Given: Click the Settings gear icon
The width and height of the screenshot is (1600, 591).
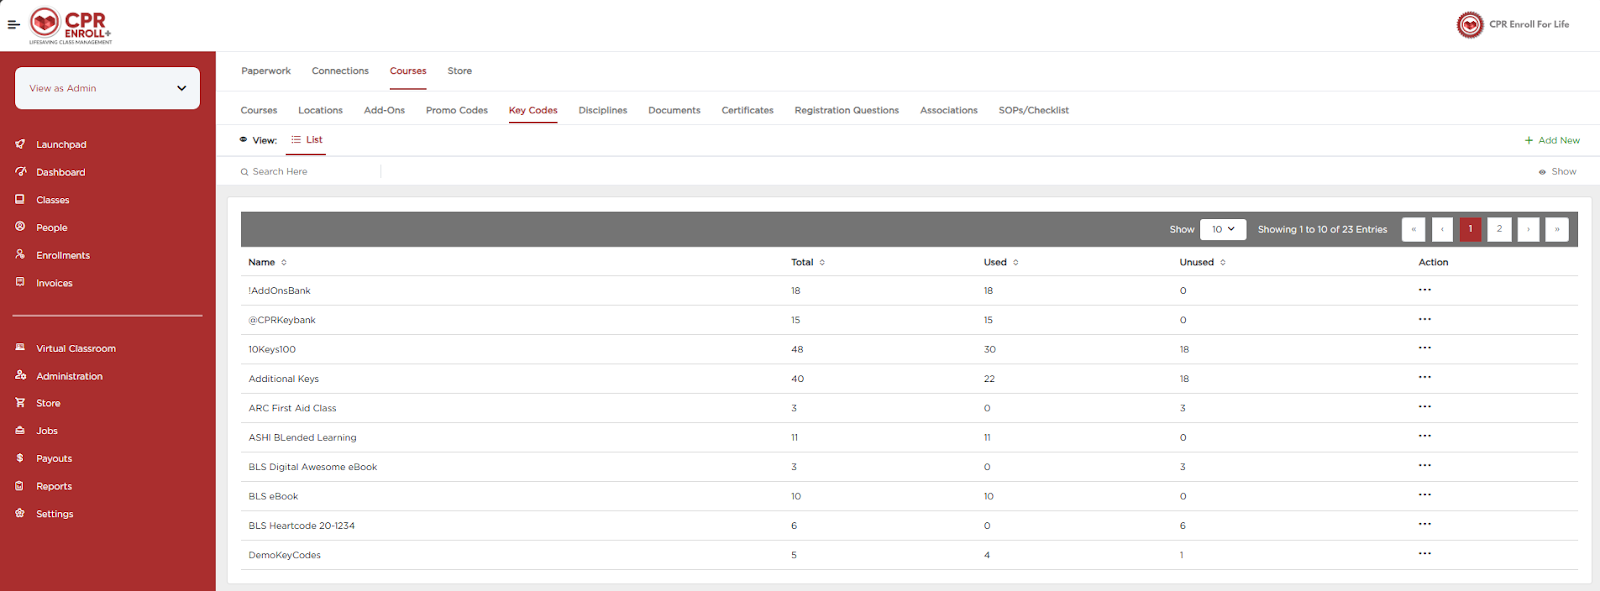Looking at the screenshot, I should [20, 513].
